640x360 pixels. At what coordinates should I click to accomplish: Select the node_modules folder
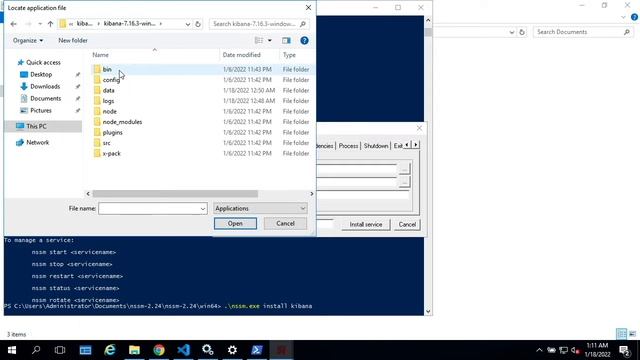point(122,122)
